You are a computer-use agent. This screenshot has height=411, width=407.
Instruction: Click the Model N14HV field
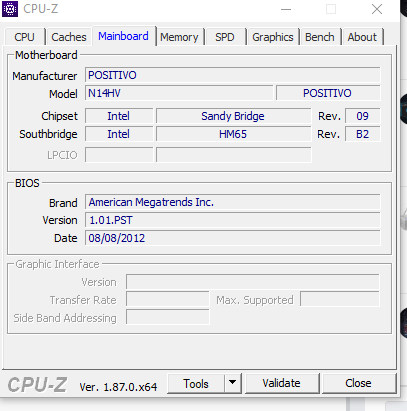[x=179, y=93]
